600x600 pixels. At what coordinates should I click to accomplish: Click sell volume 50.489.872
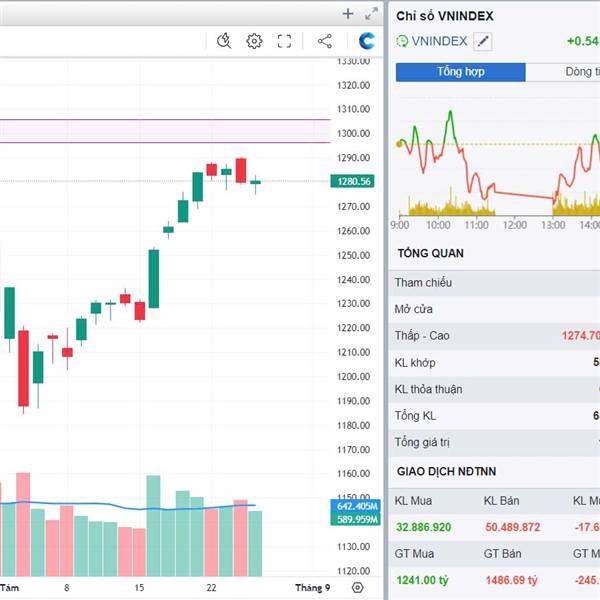[513, 527]
